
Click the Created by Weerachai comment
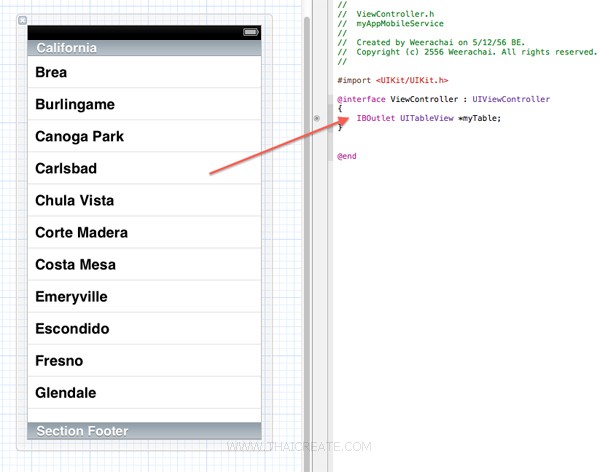pos(431,42)
